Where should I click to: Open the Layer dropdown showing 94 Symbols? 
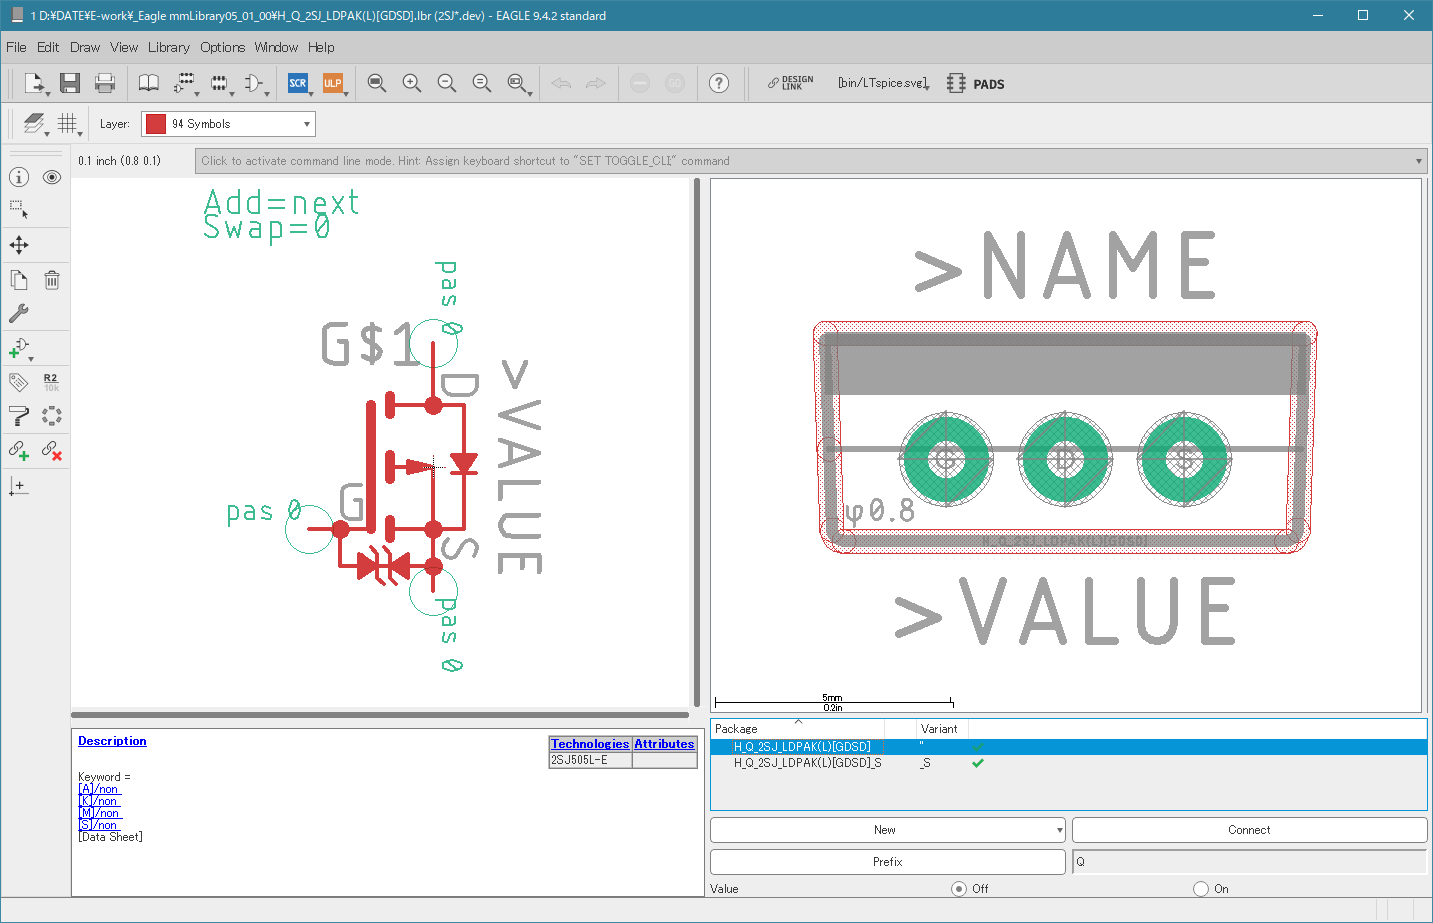(228, 124)
